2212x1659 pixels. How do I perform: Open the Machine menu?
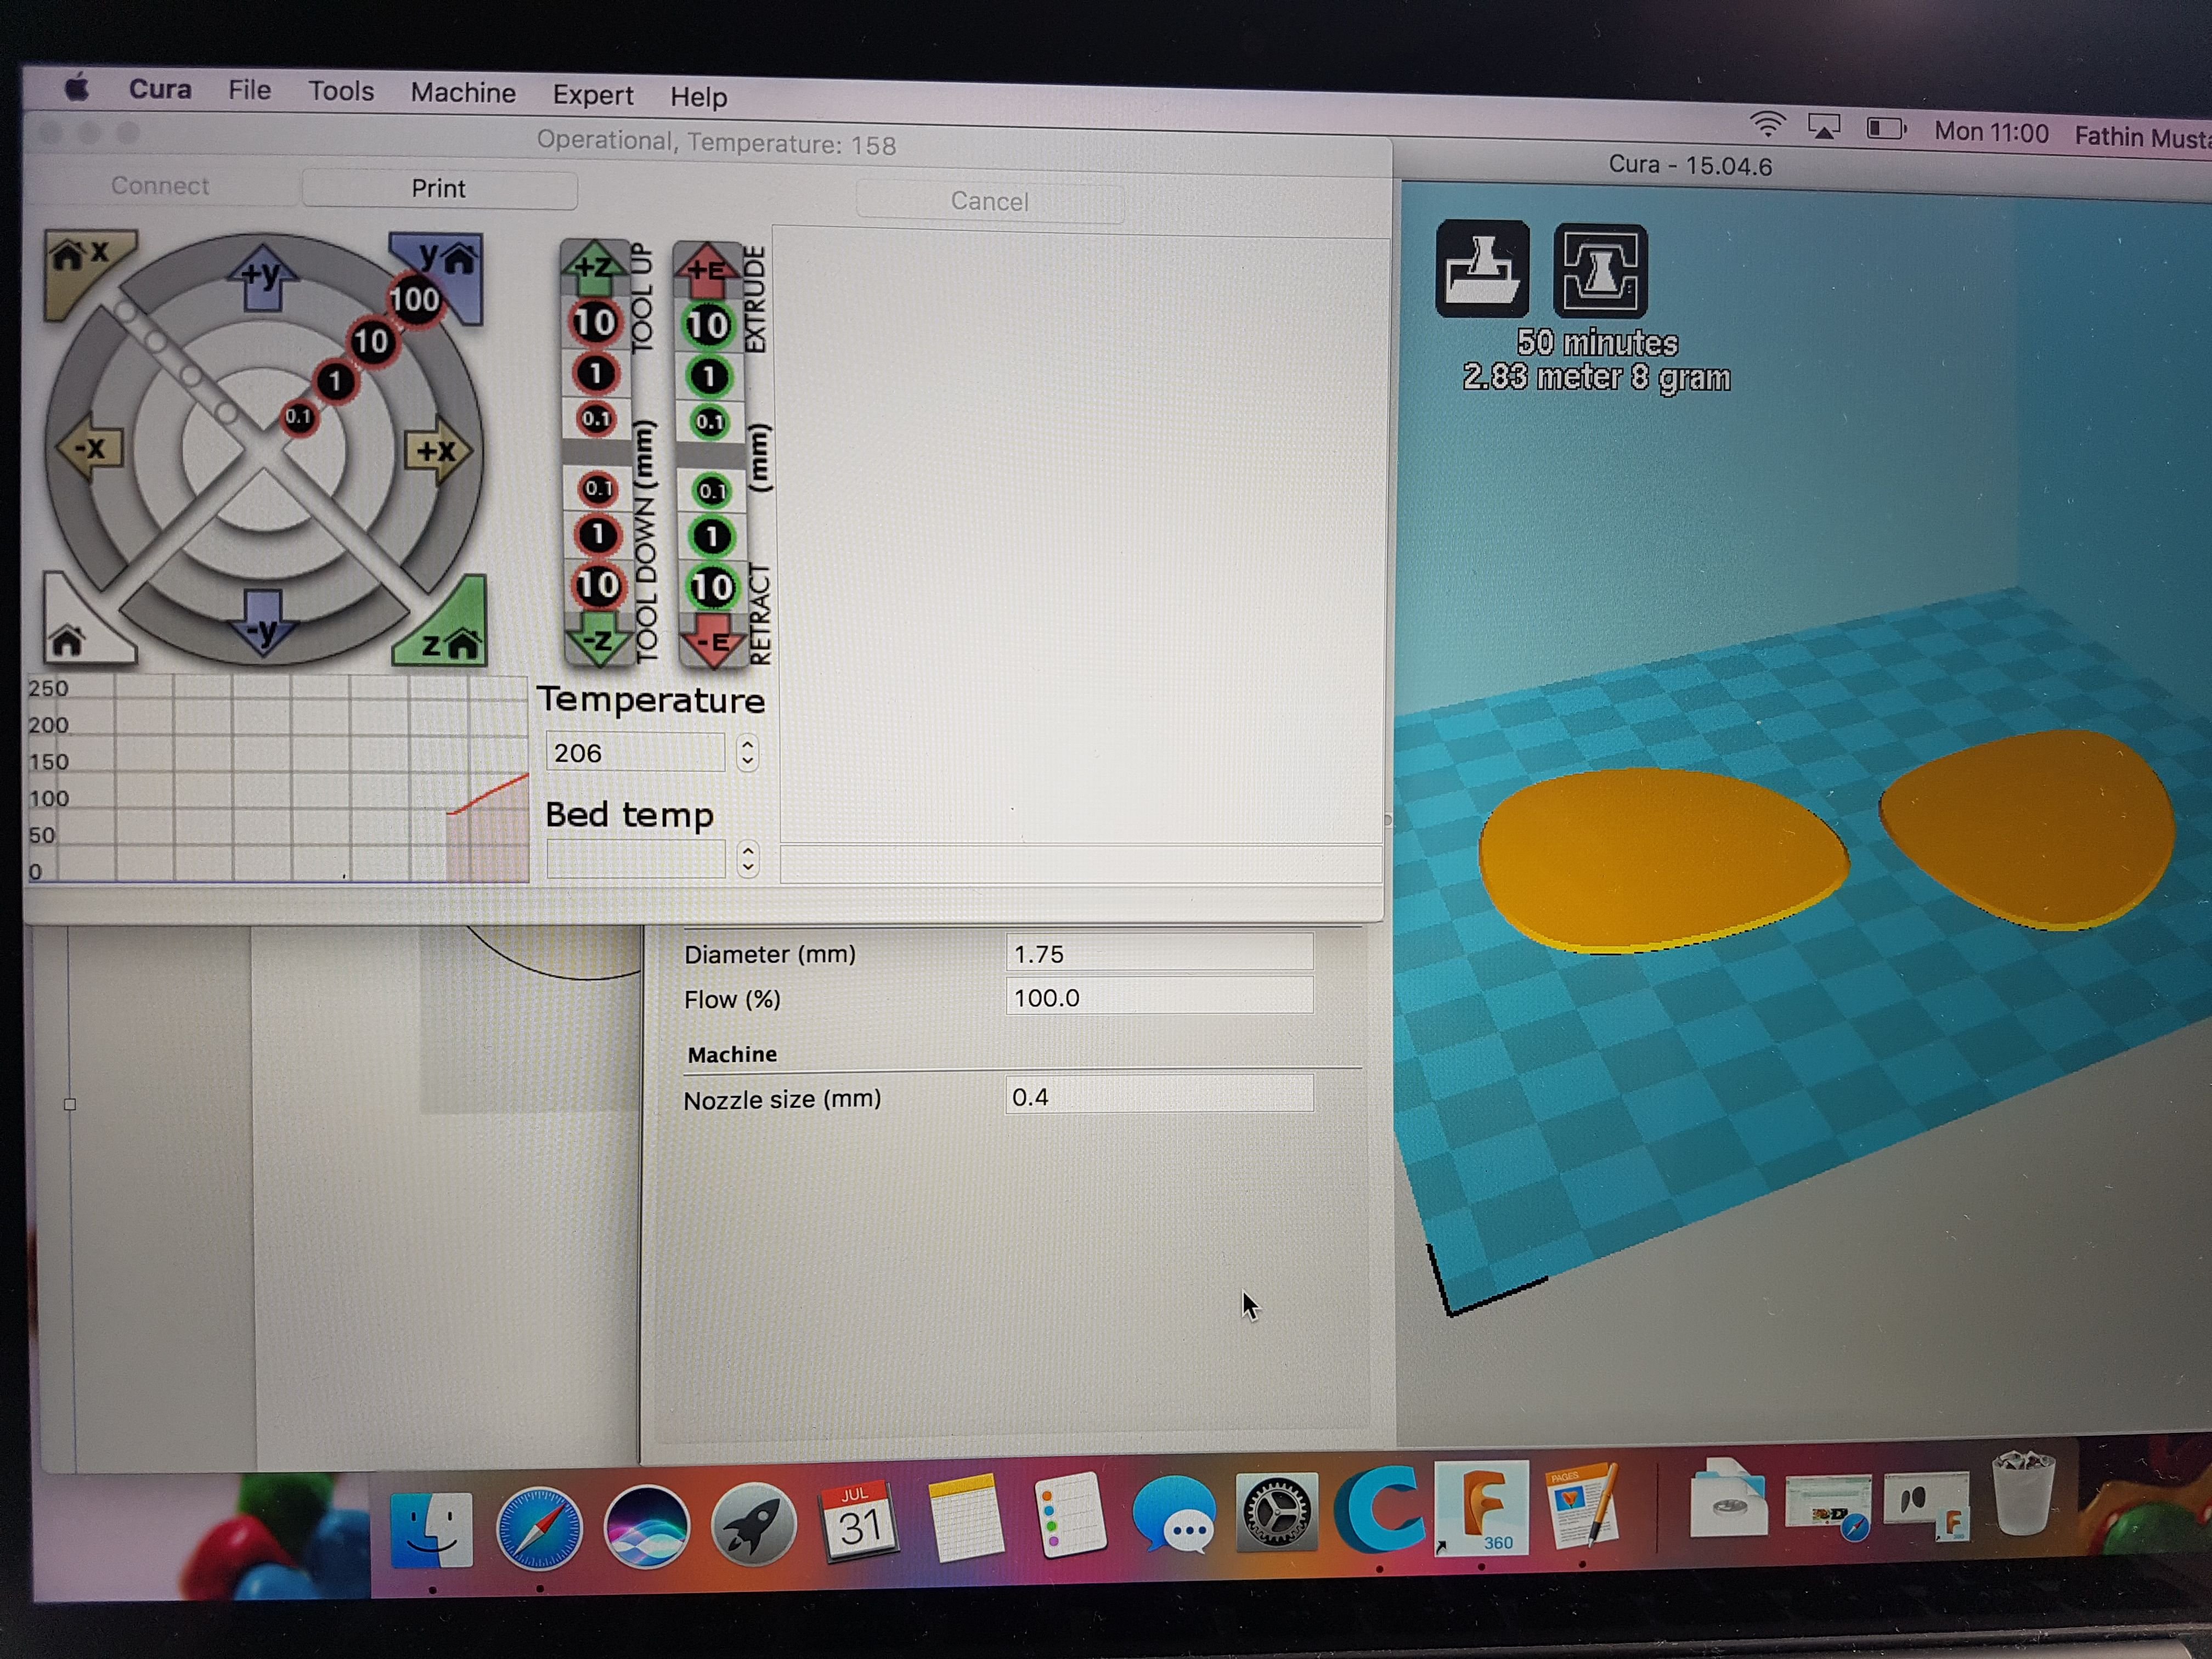[463, 93]
